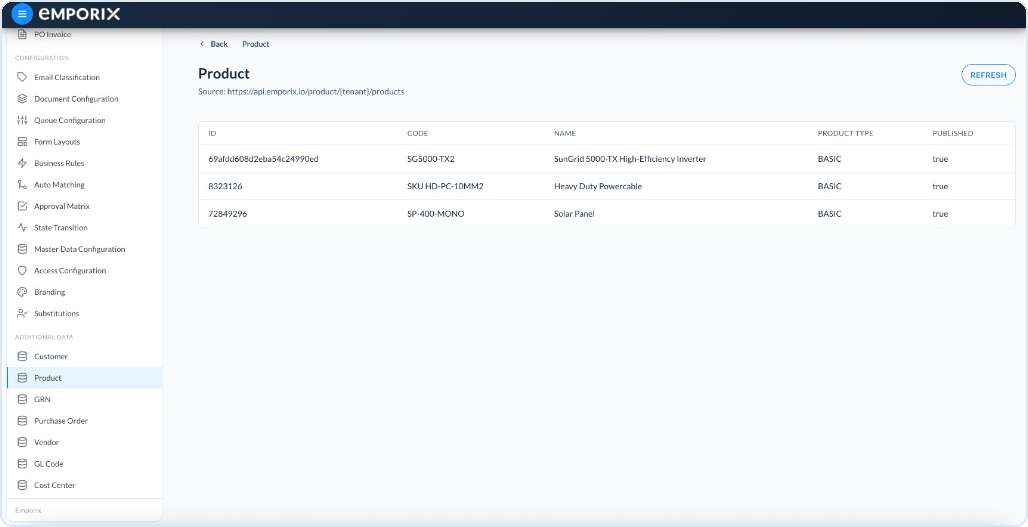Click the Email Classification tag icon

[x=22, y=77]
